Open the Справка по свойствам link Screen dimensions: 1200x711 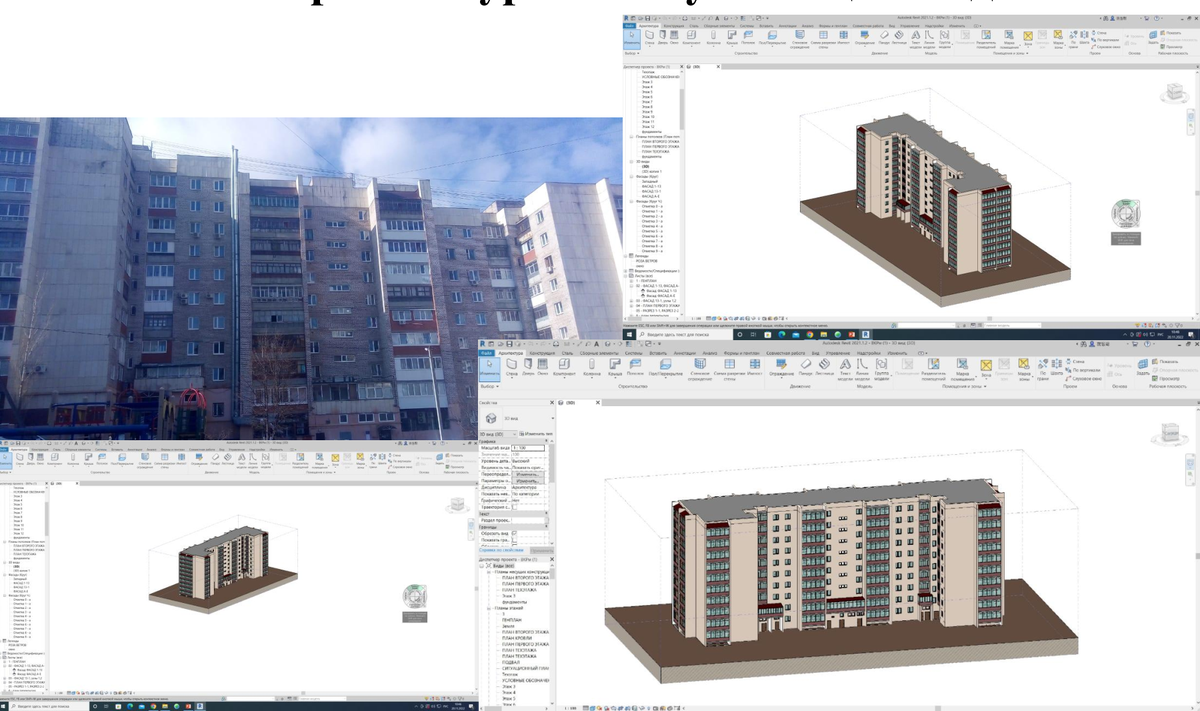[501, 550]
